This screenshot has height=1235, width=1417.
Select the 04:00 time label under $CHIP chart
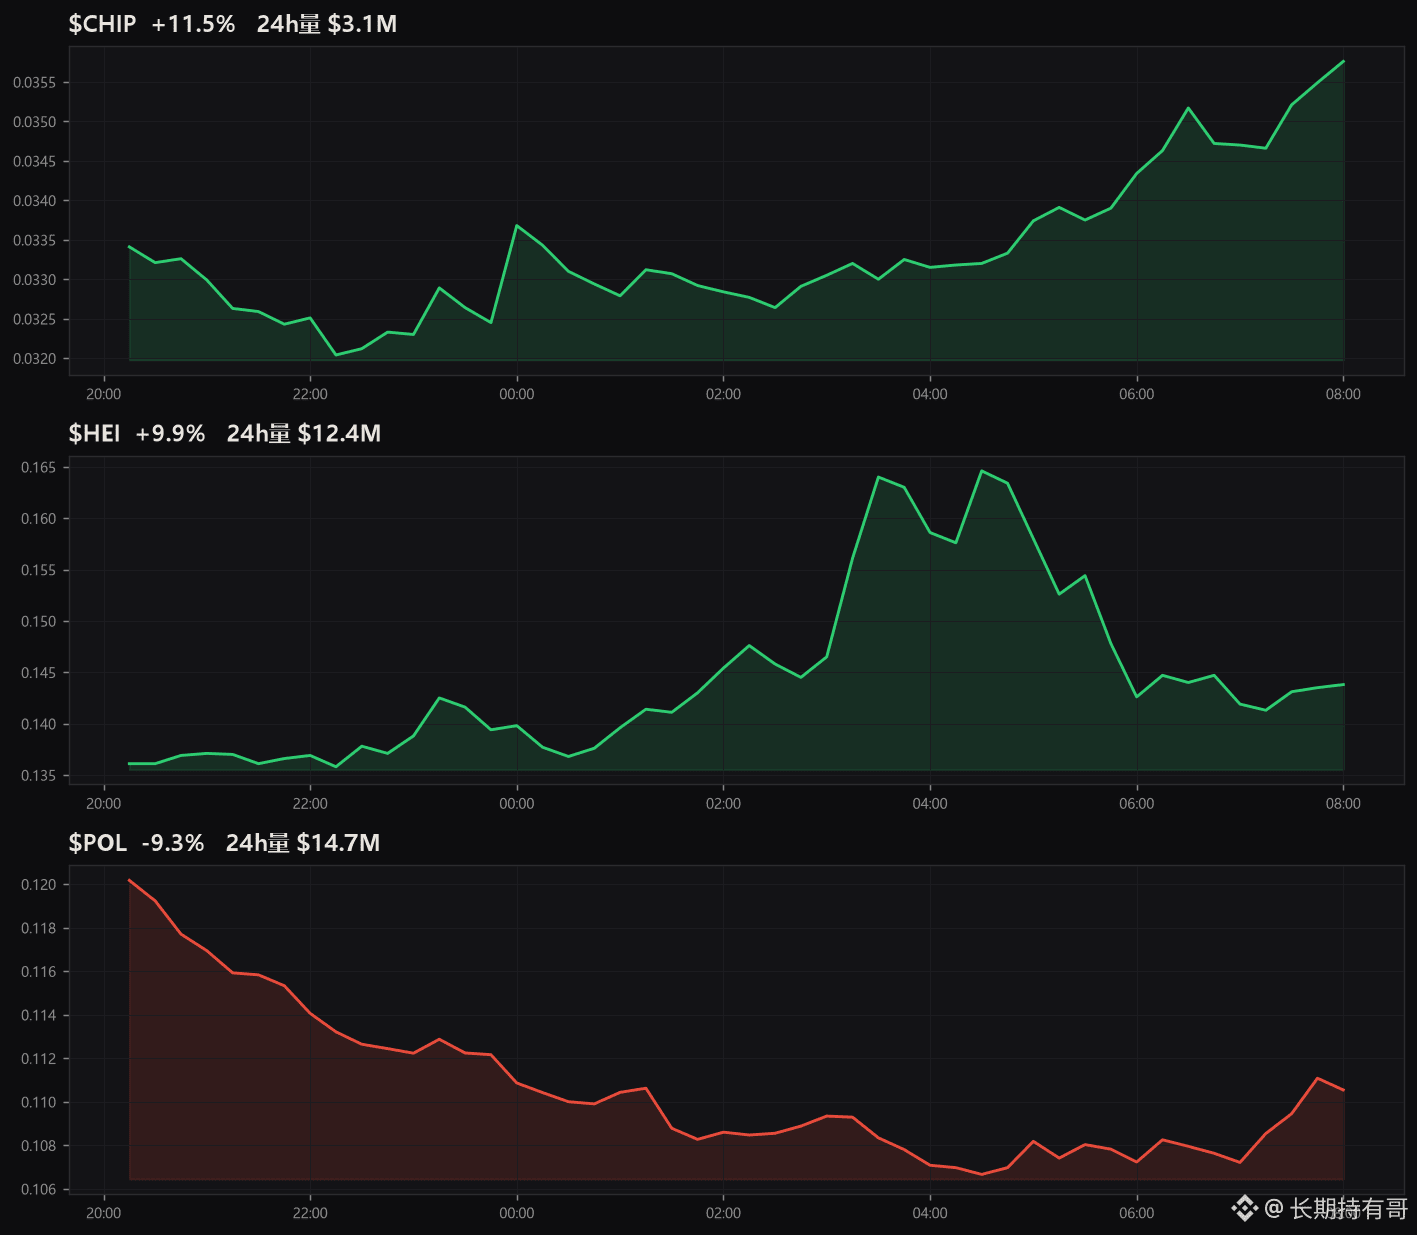pyautogui.click(x=930, y=394)
